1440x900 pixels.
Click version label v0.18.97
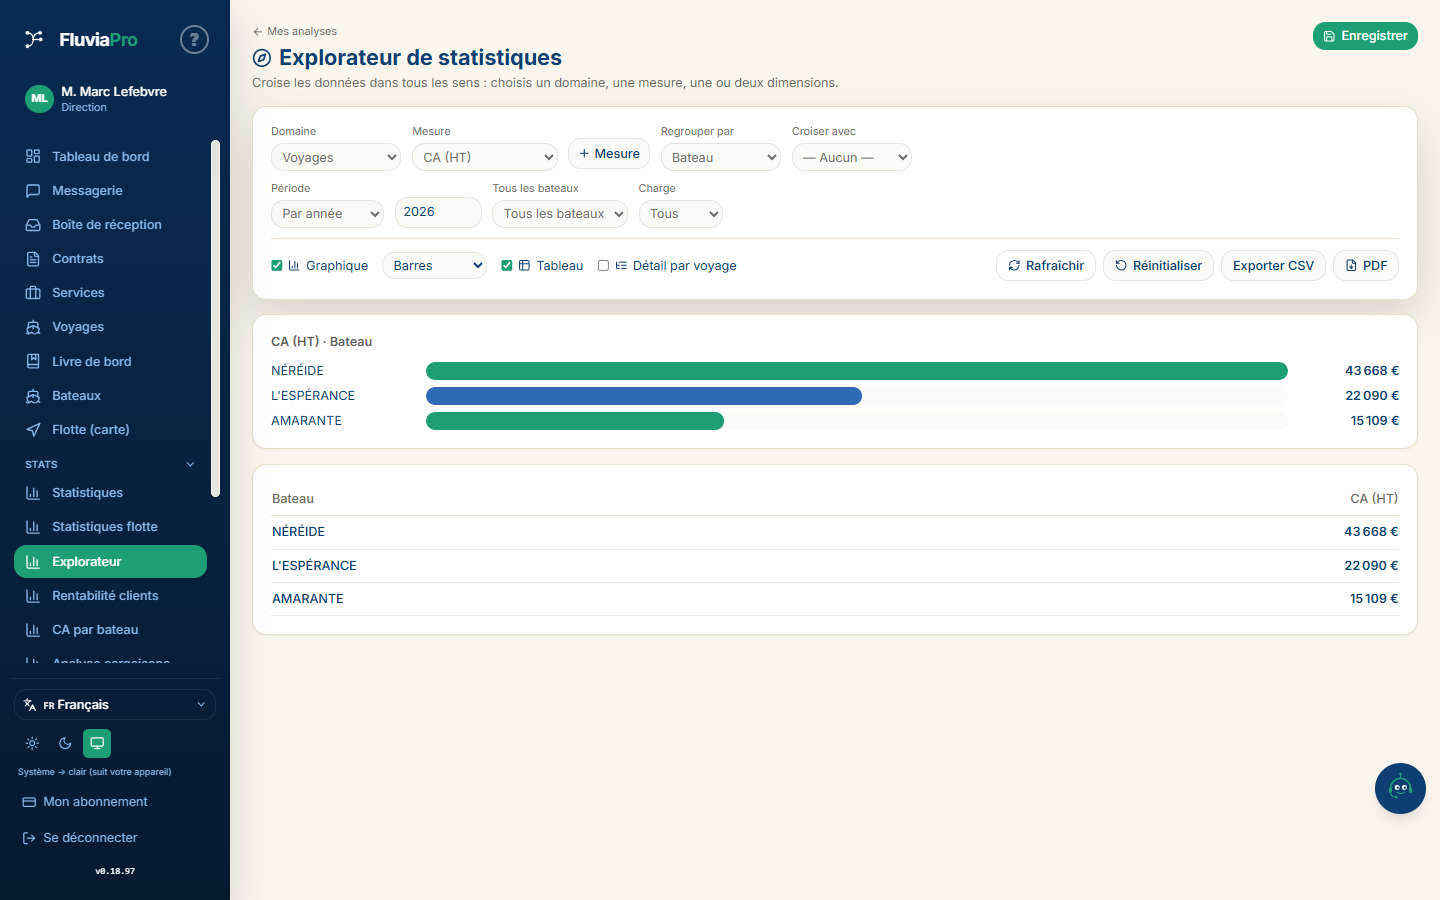(x=115, y=871)
